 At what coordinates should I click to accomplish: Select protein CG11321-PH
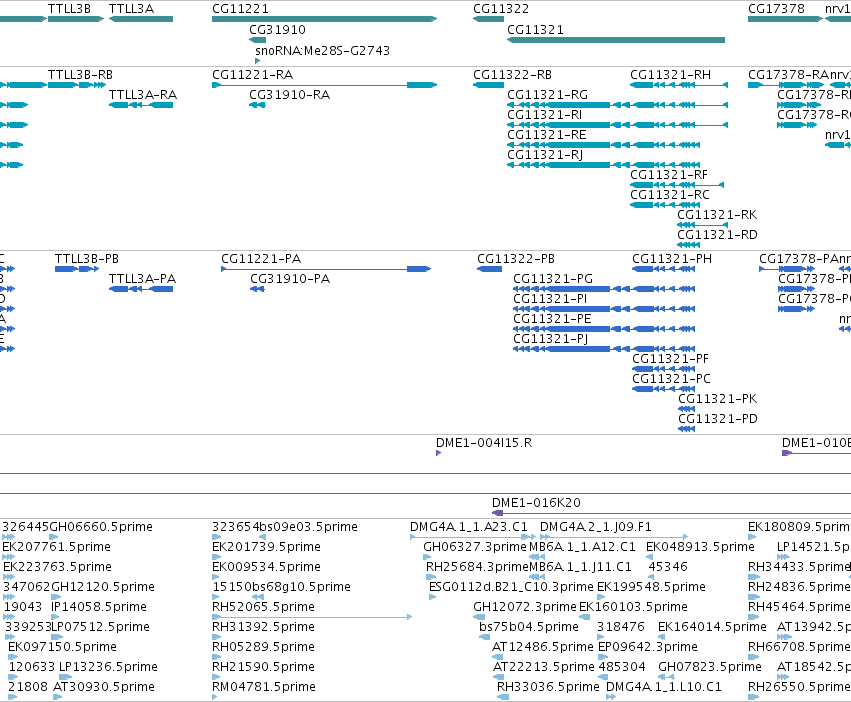(672, 259)
